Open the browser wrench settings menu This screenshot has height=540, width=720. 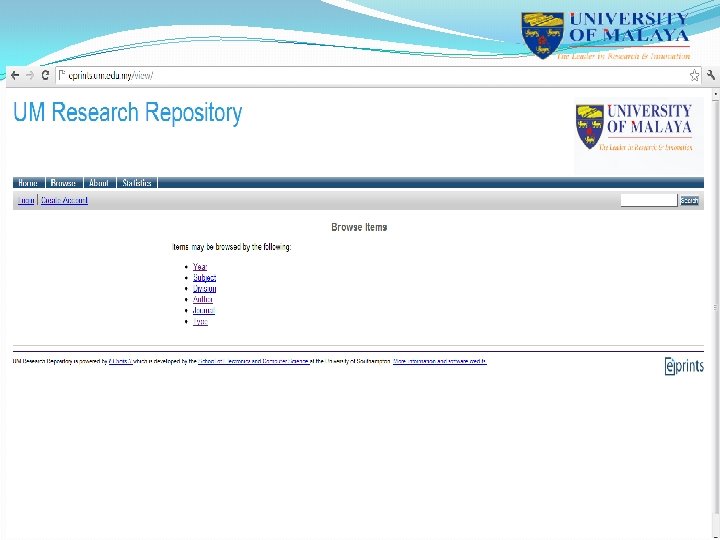711,75
